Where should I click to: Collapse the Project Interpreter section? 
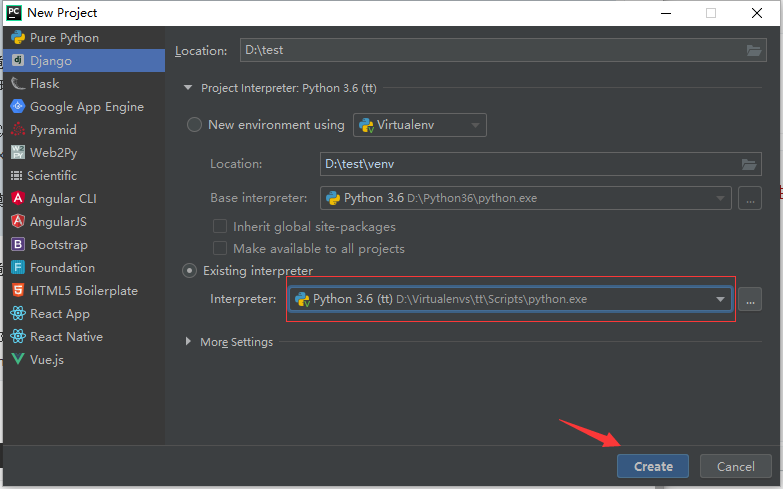(x=187, y=88)
